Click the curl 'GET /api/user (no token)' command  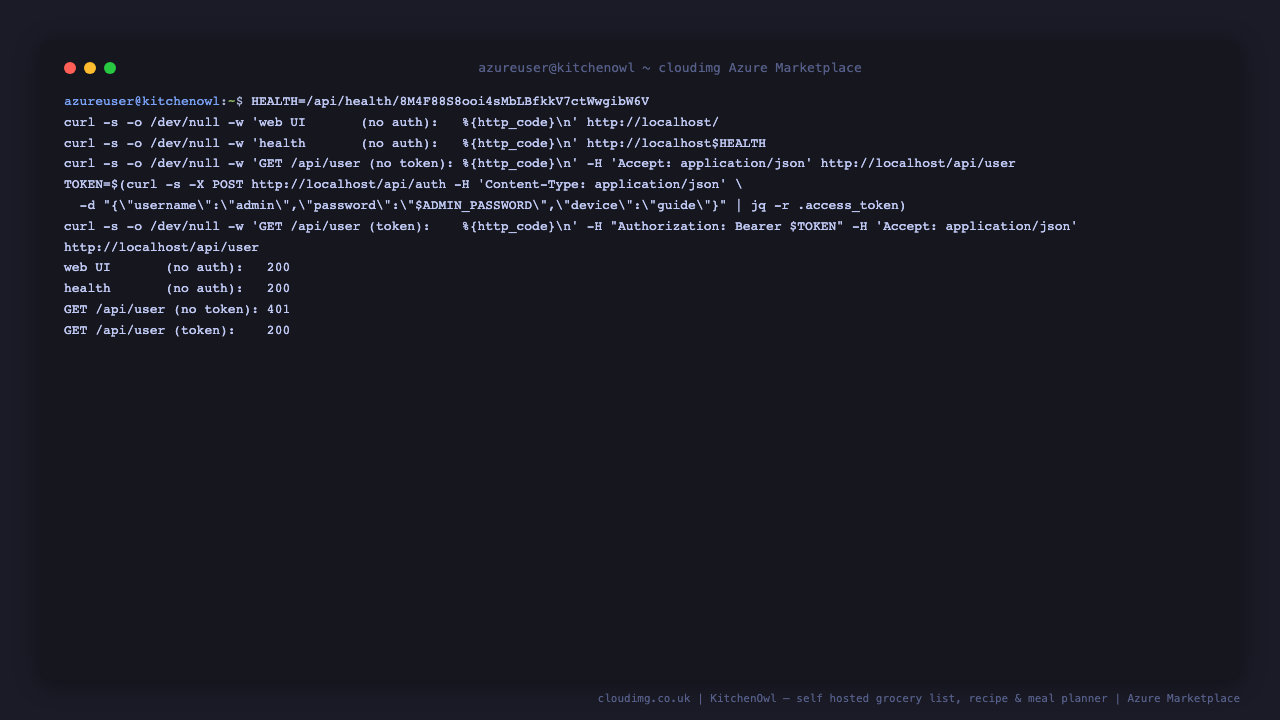[540, 163]
